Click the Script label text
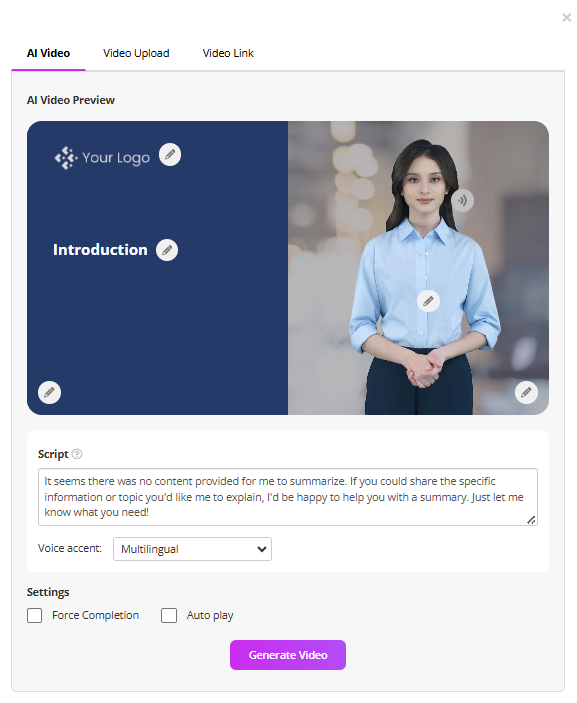Viewport: 577px width, 703px height. click(x=53, y=454)
